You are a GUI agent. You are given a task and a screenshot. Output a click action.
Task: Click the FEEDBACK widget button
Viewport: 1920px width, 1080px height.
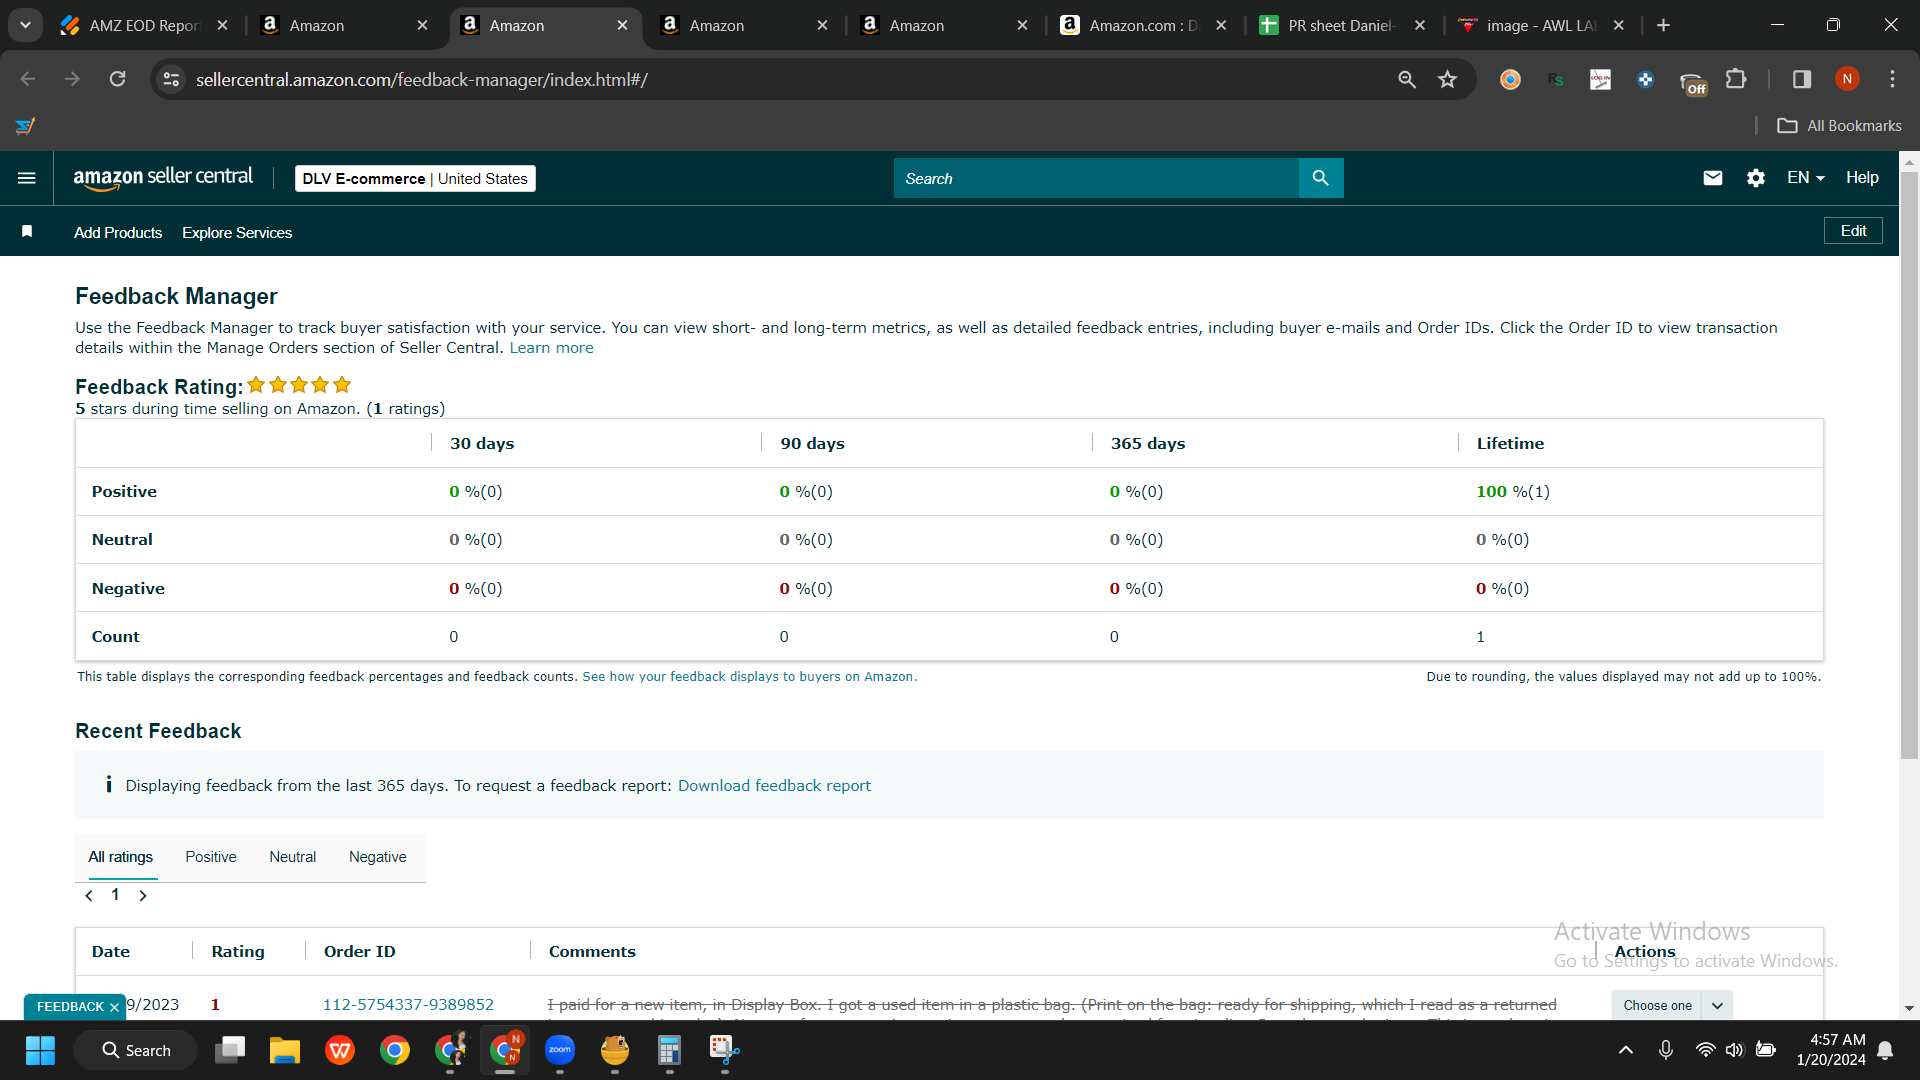pos(70,1007)
